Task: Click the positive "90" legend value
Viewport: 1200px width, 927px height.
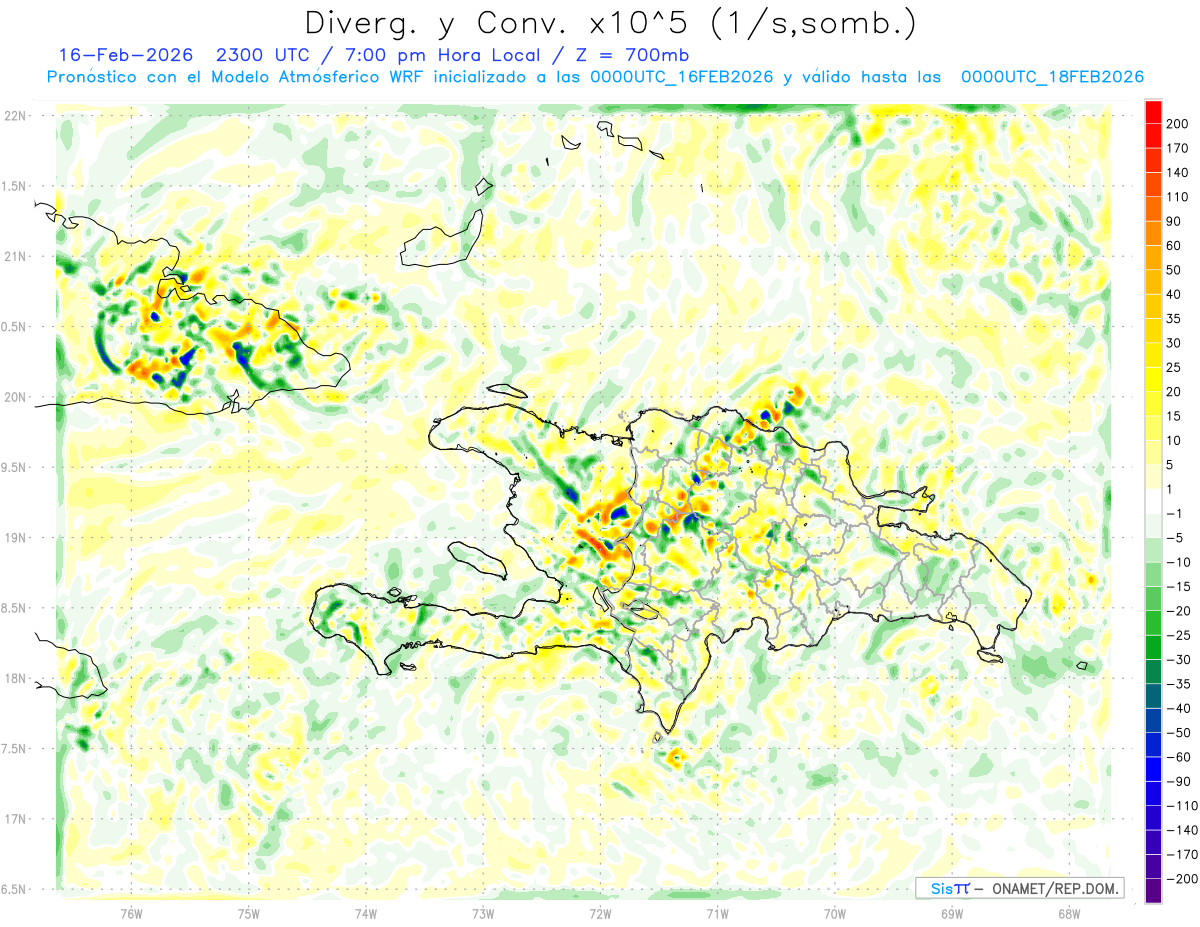Action: tap(1174, 221)
